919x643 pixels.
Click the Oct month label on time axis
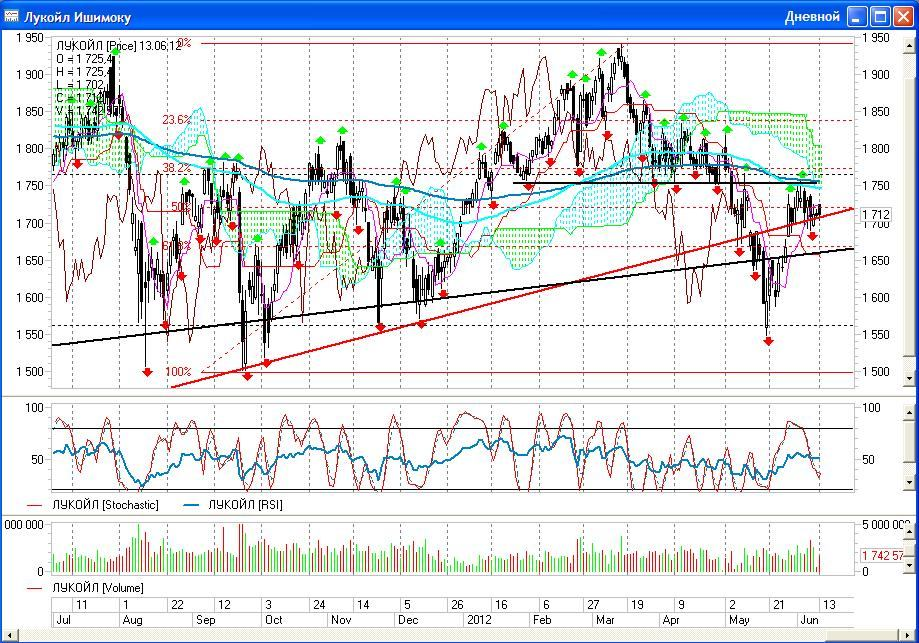click(x=274, y=620)
